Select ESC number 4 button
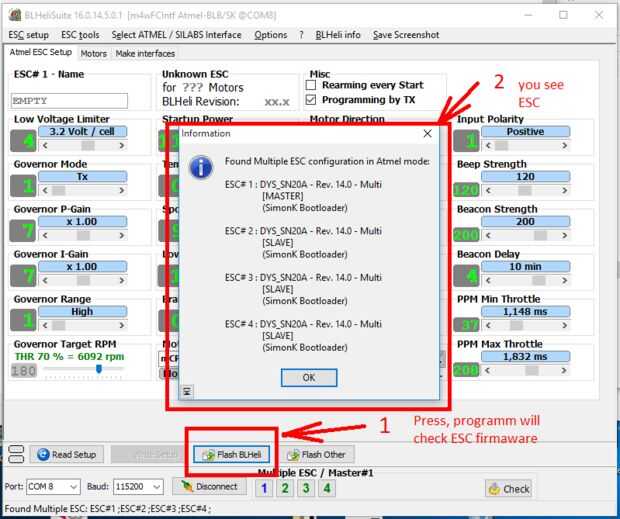The width and height of the screenshot is (620, 519). [327, 489]
